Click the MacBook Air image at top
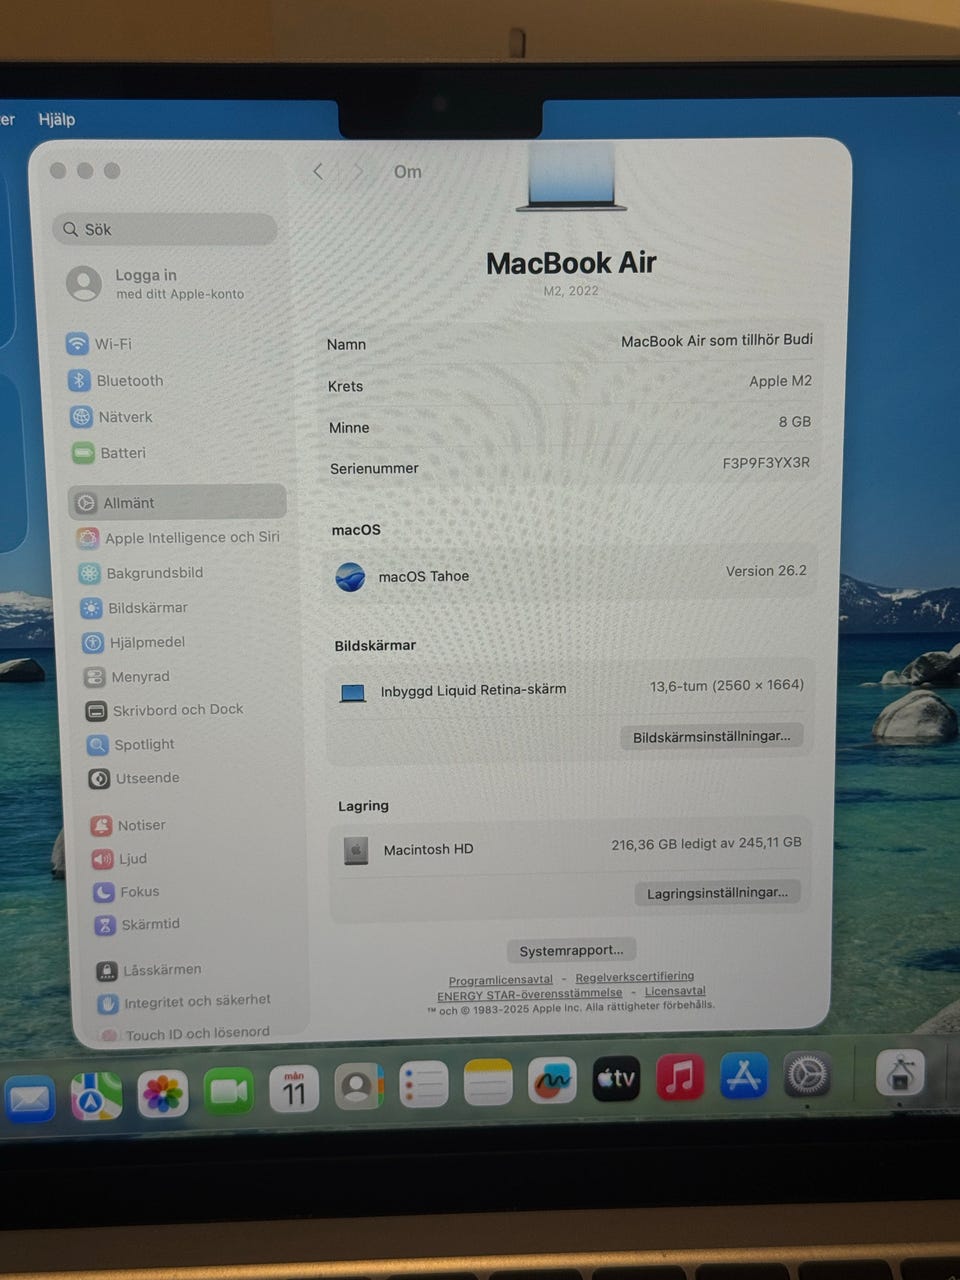Image resolution: width=960 pixels, height=1280 pixels. (571, 178)
